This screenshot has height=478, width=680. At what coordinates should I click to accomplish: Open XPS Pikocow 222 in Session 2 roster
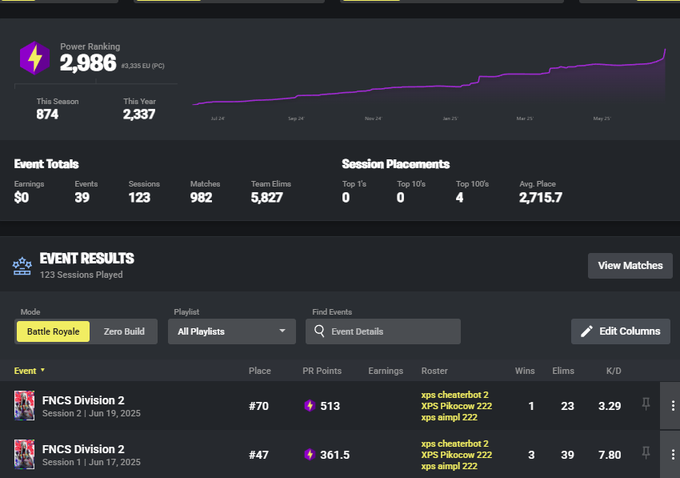tap(456, 406)
